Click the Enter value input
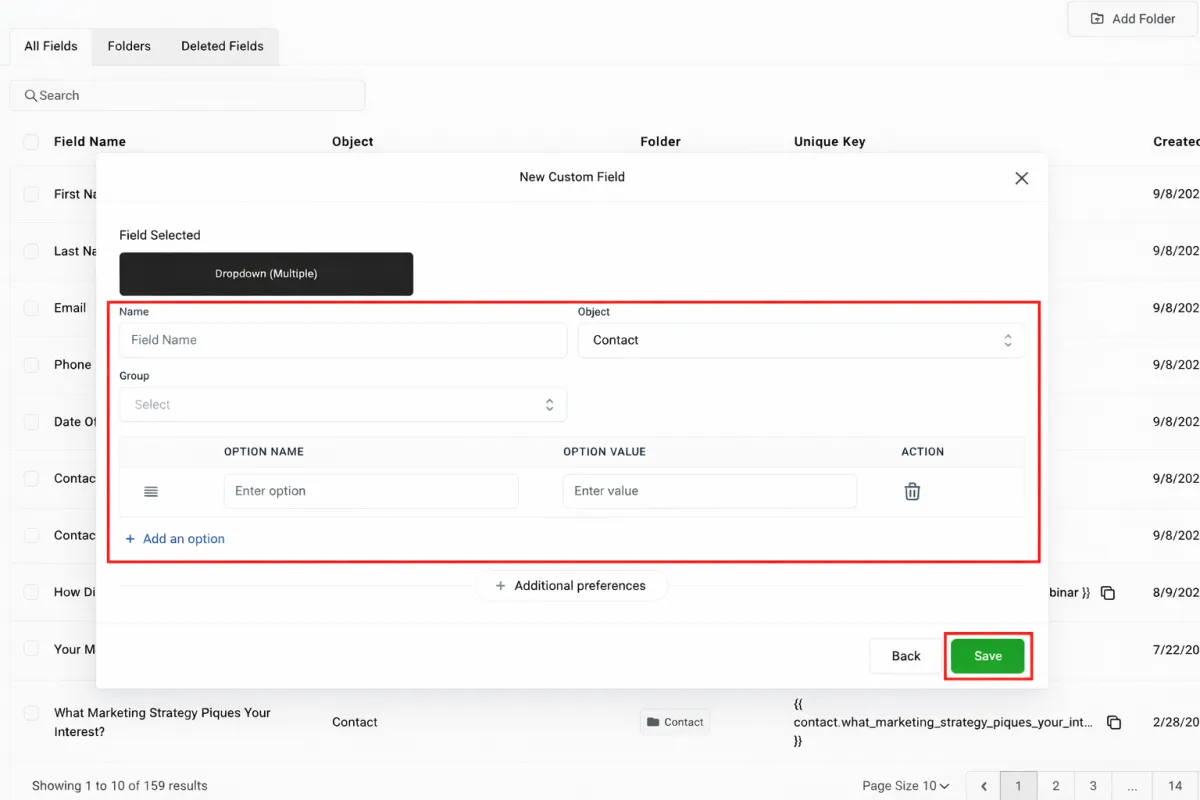This screenshot has height=800, width=1200. [710, 491]
